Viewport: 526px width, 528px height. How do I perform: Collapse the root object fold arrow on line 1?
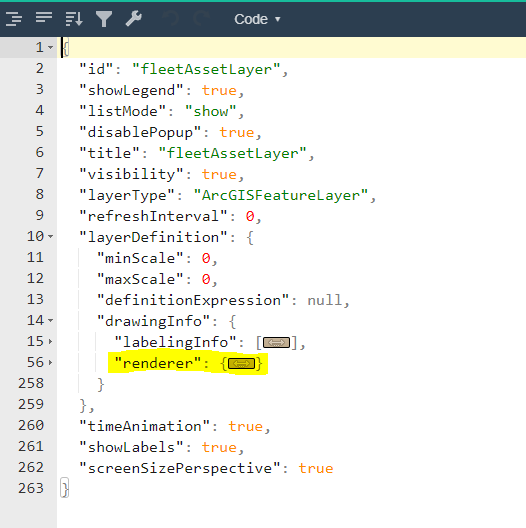tap(51, 47)
